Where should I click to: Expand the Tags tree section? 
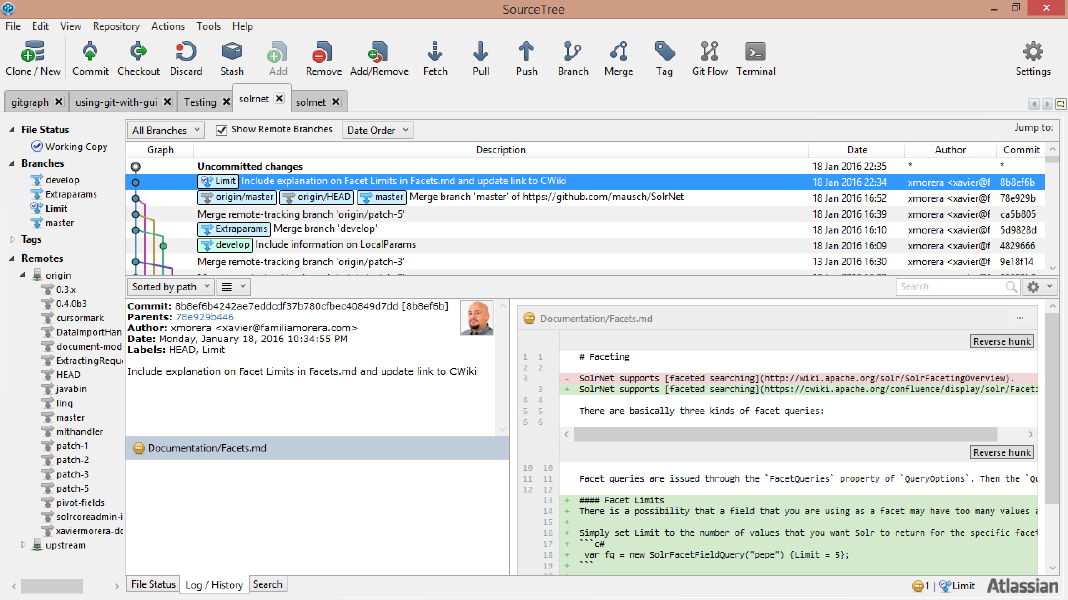[12, 239]
